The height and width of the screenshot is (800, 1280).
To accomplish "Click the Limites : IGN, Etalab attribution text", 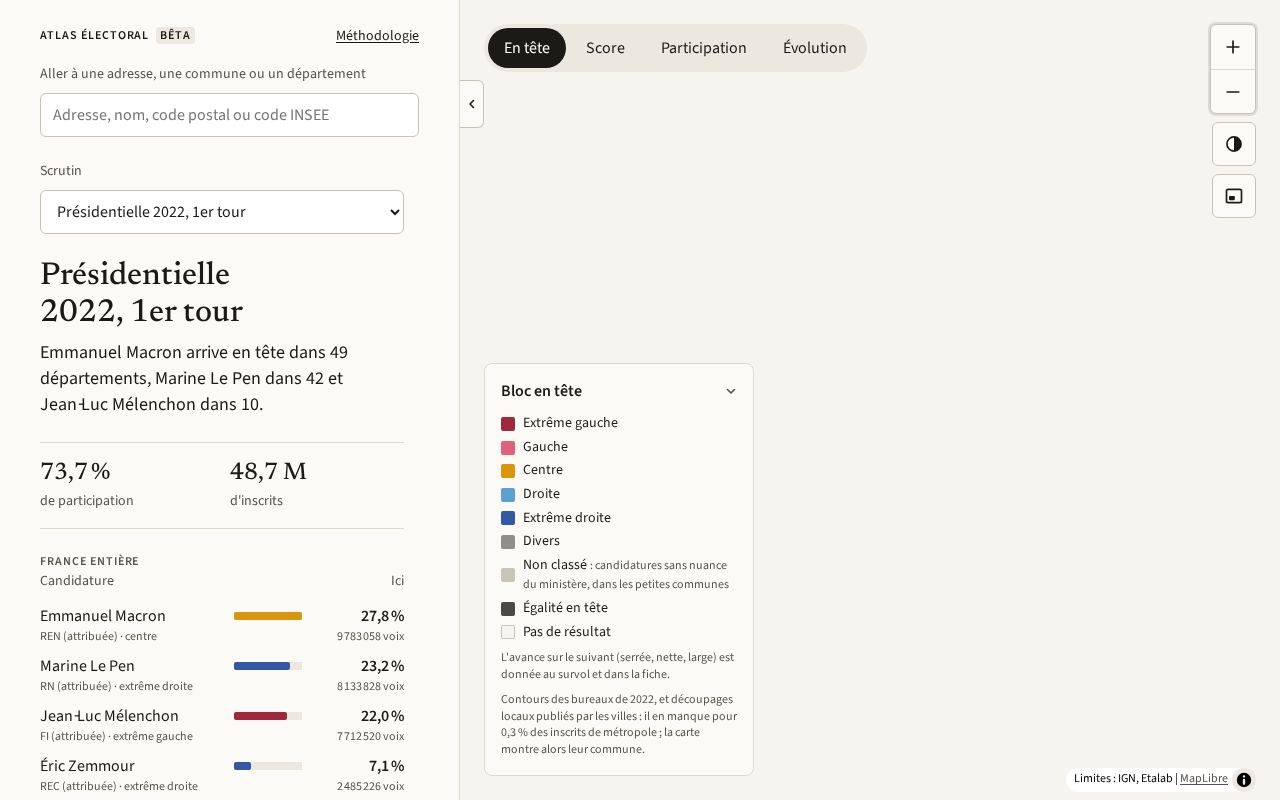I will coord(1123,778).
